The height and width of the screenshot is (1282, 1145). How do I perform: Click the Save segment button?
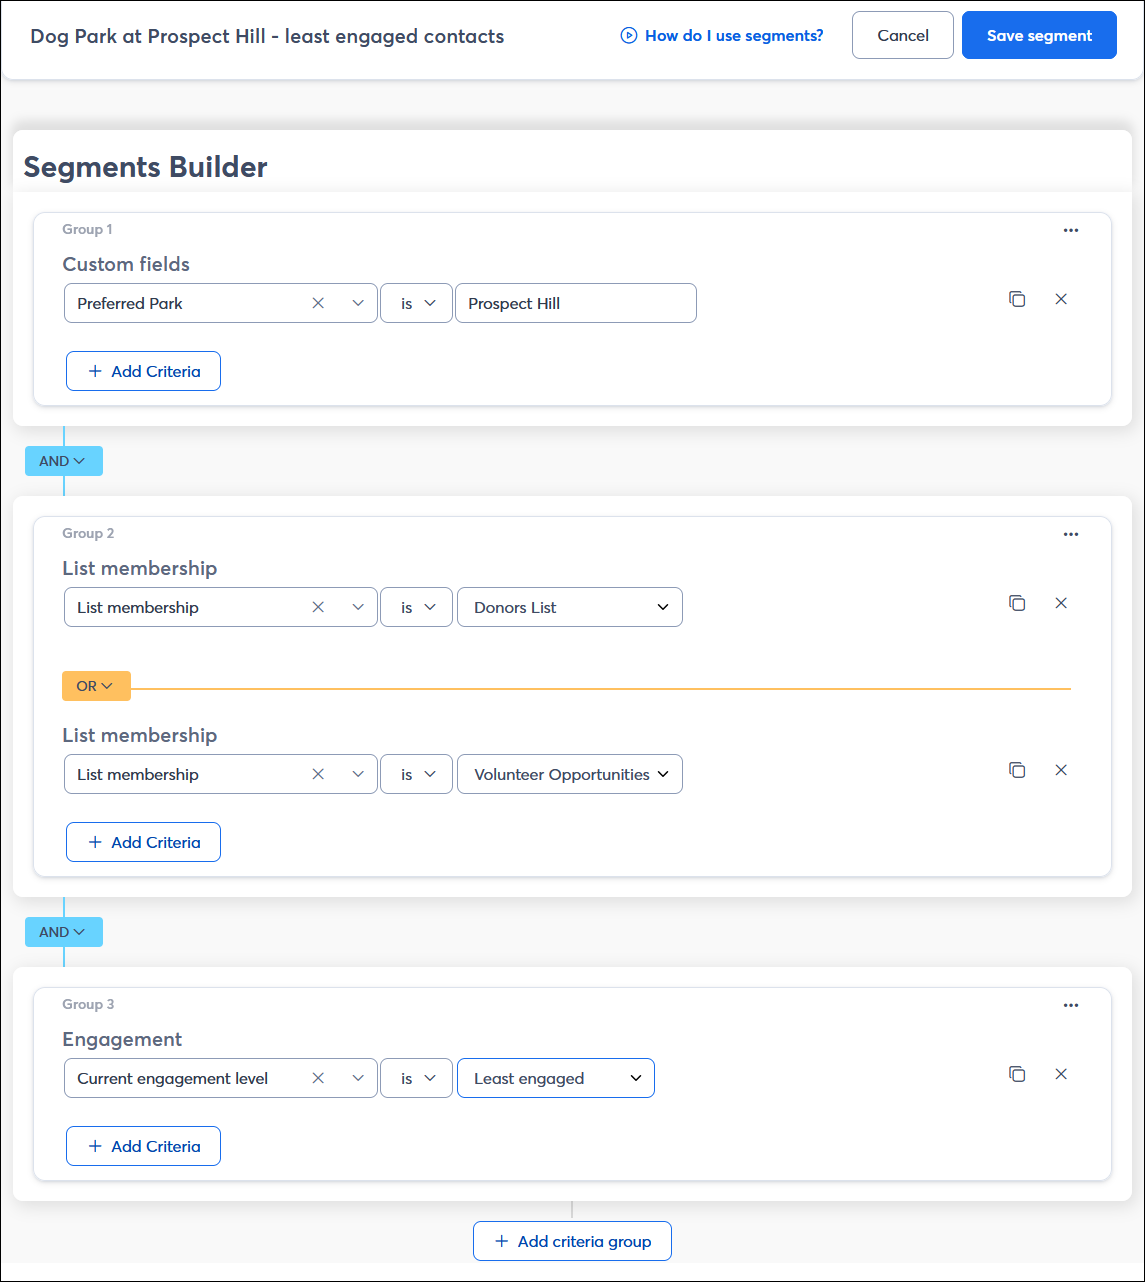point(1039,34)
